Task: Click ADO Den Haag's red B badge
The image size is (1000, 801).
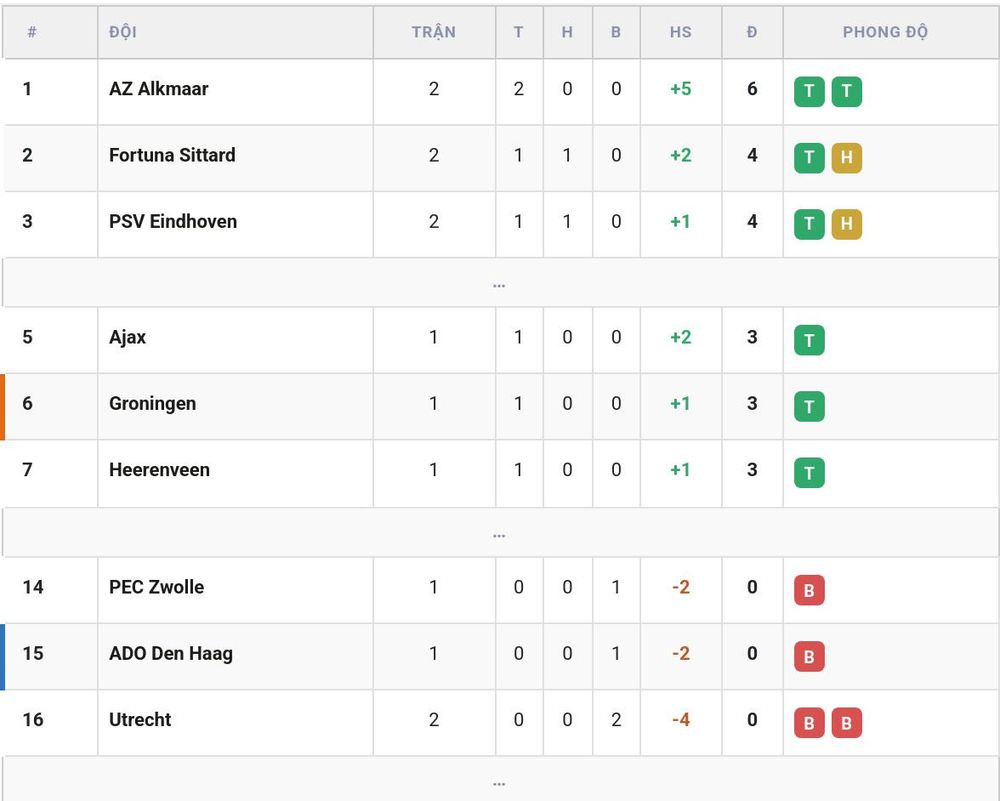Action: coord(809,656)
